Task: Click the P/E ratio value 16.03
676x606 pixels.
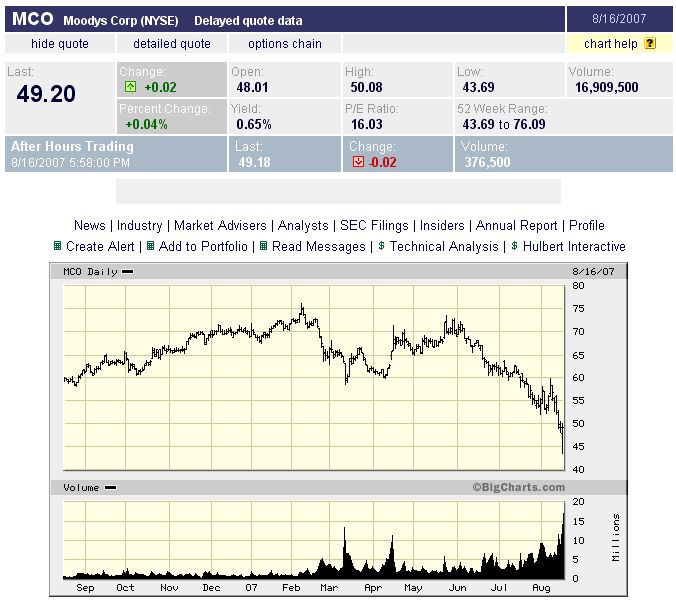Action: tap(366, 124)
